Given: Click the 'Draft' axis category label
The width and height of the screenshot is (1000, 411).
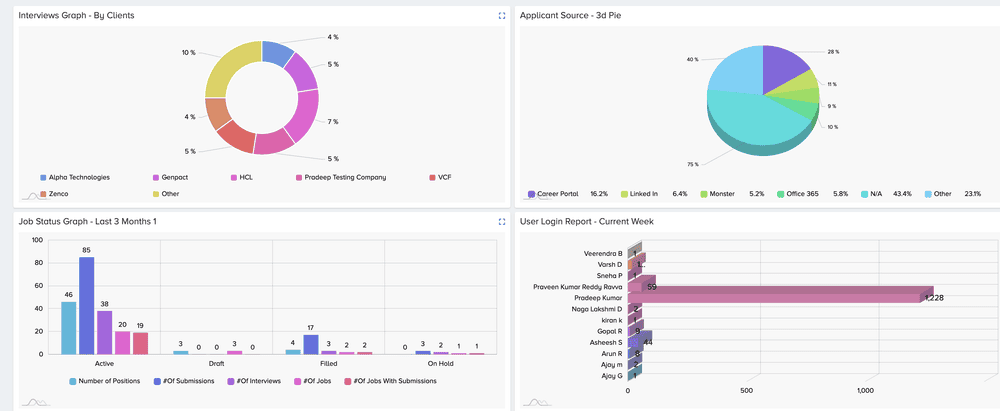Looking at the screenshot, I should pyautogui.click(x=216, y=364).
